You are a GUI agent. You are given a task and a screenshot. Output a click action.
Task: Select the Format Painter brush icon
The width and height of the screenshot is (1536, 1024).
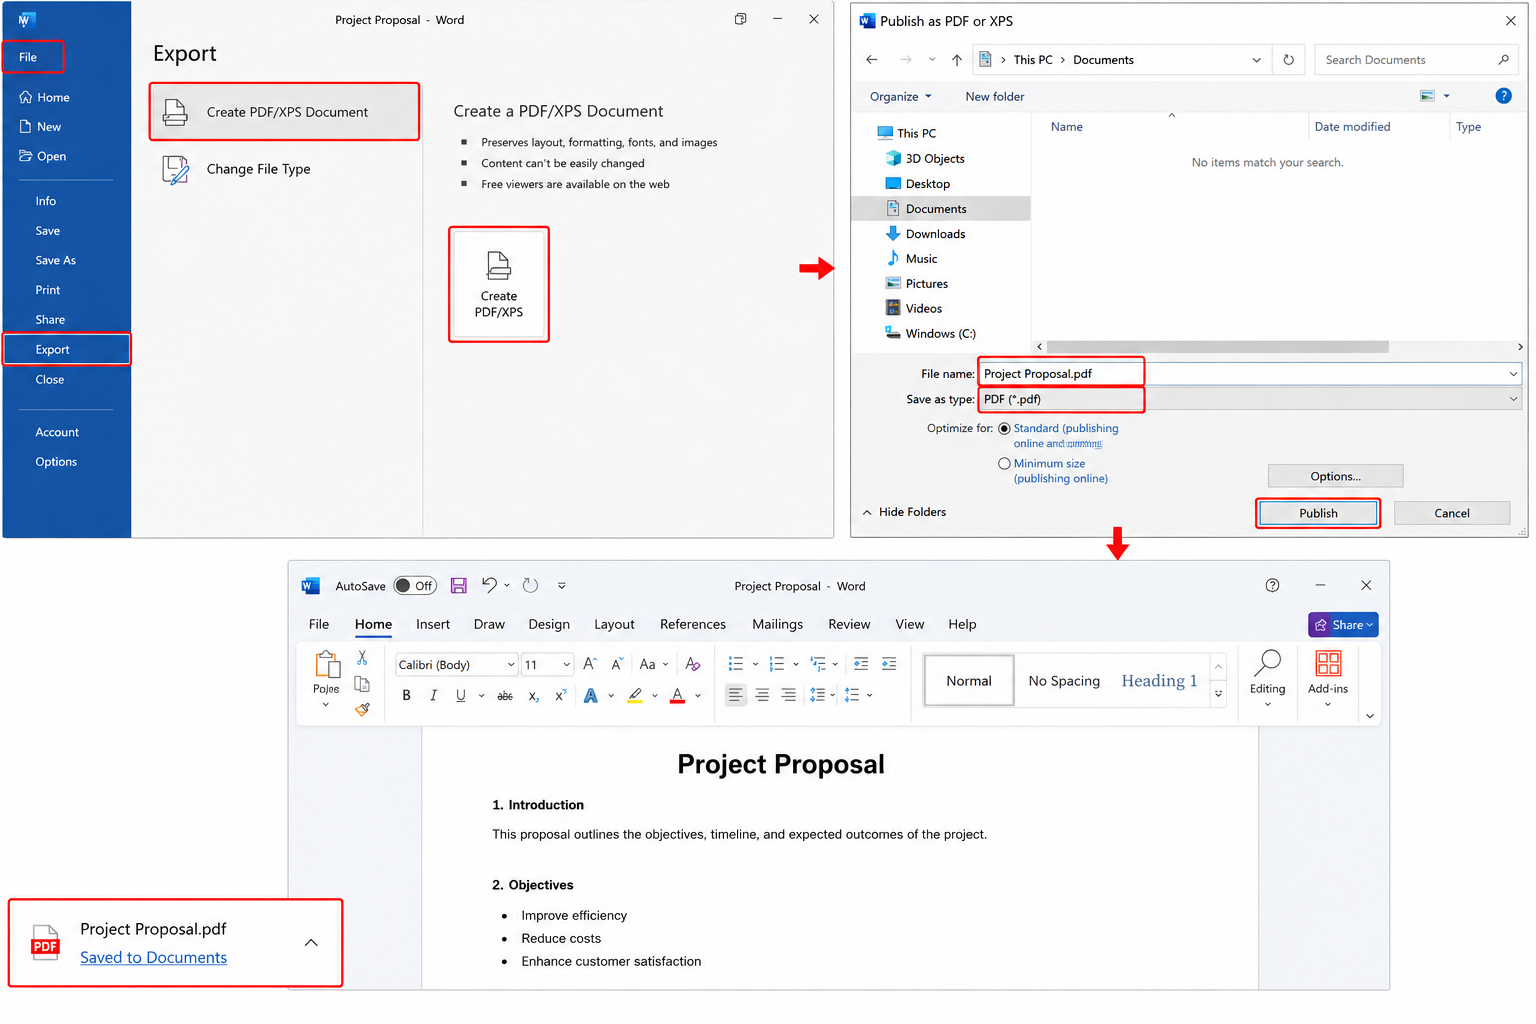click(x=362, y=709)
